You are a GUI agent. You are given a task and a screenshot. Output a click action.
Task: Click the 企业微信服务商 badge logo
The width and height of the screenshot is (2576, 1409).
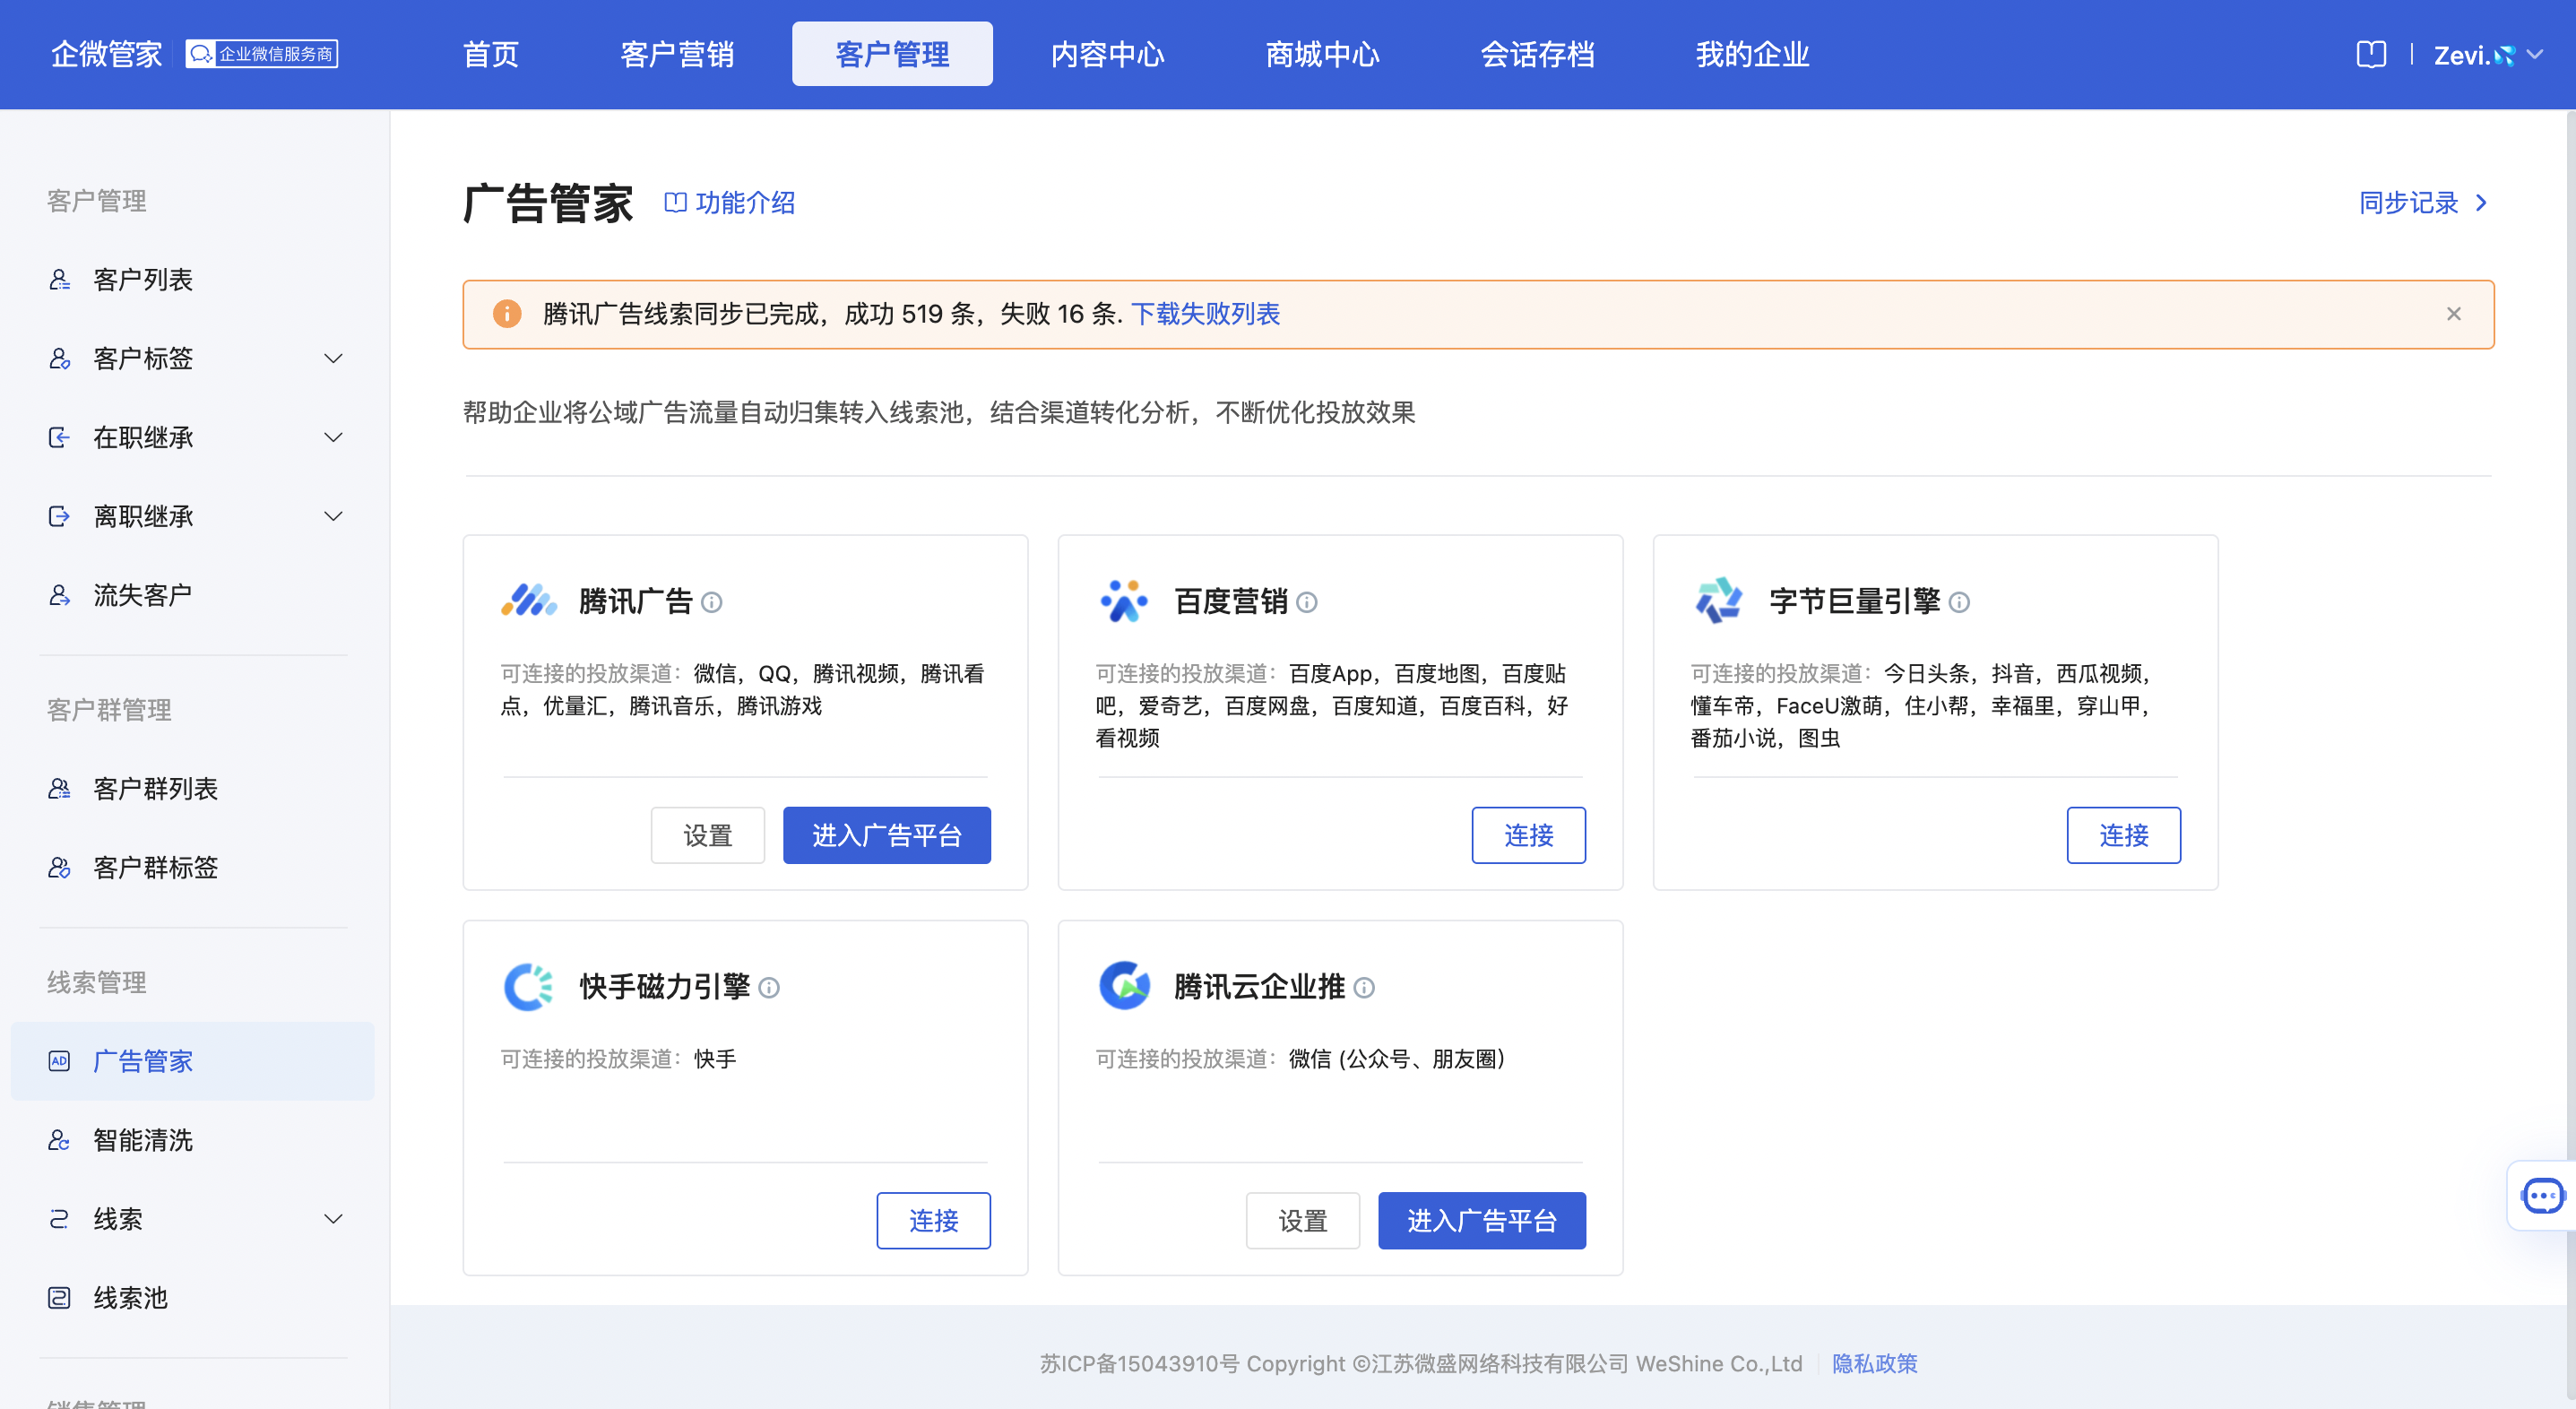262,54
